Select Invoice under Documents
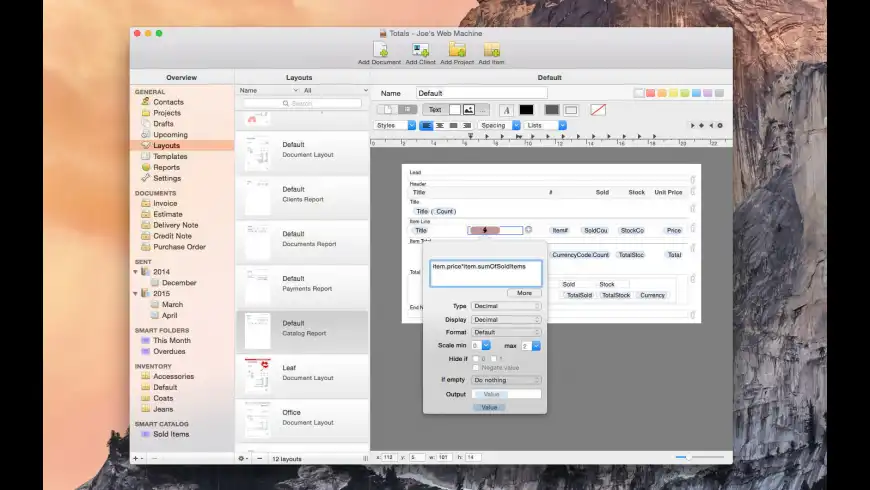This screenshot has height=490, width=870. pyautogui.click(x=165, y=203)
